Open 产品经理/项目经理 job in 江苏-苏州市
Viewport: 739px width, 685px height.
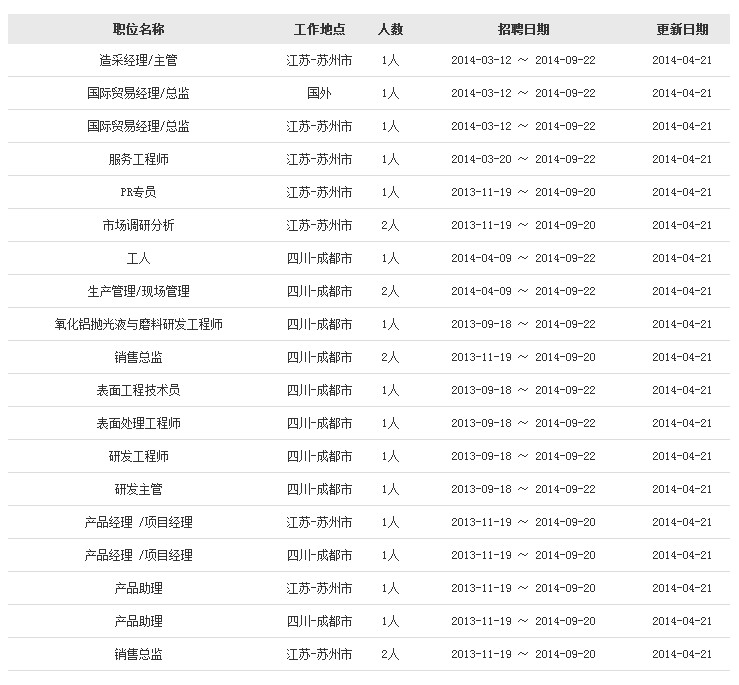[138, 522]
